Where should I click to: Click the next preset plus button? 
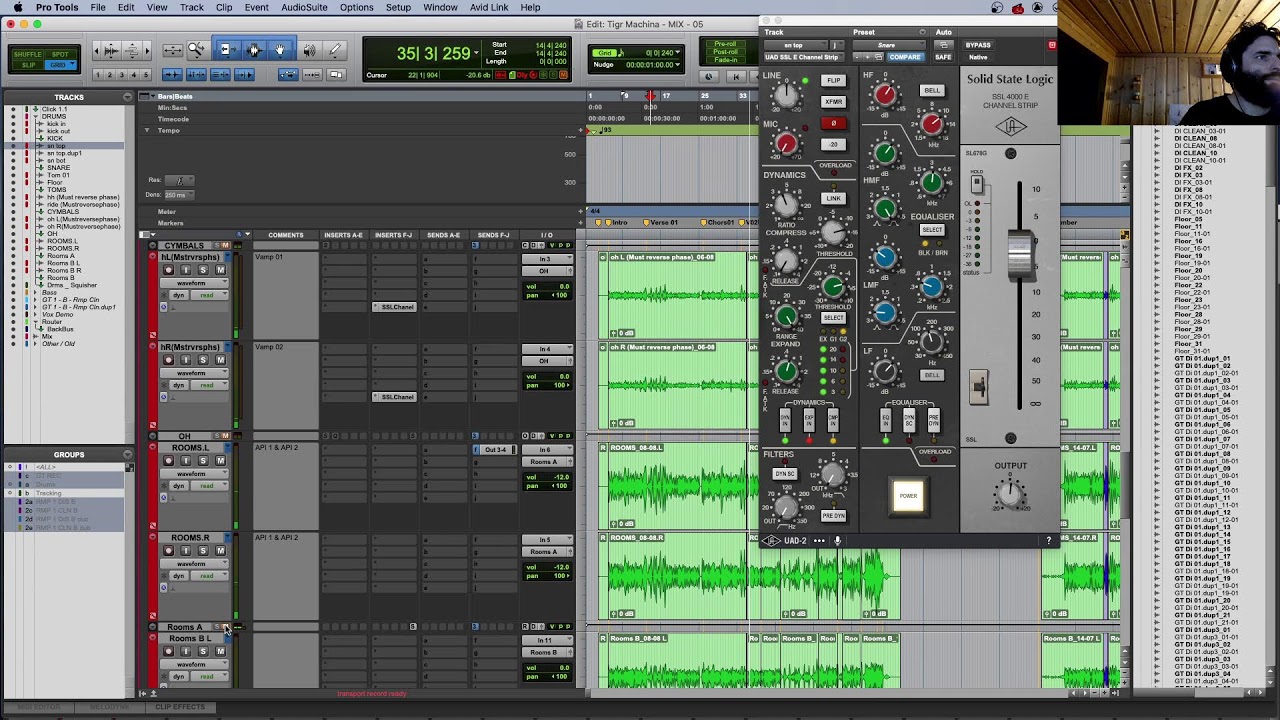[868, 57]
